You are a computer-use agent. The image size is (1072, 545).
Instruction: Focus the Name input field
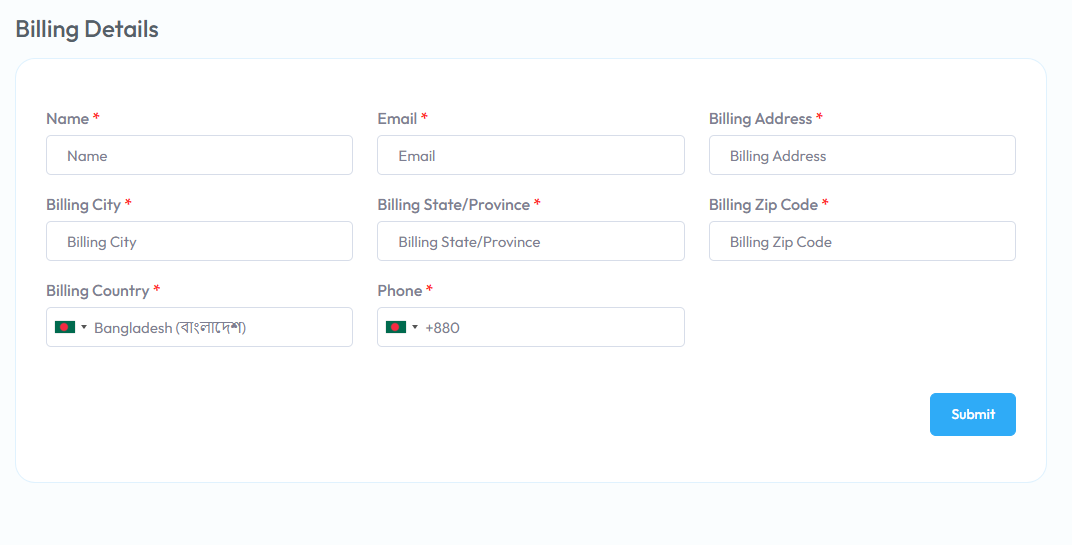tap(200, 155)
